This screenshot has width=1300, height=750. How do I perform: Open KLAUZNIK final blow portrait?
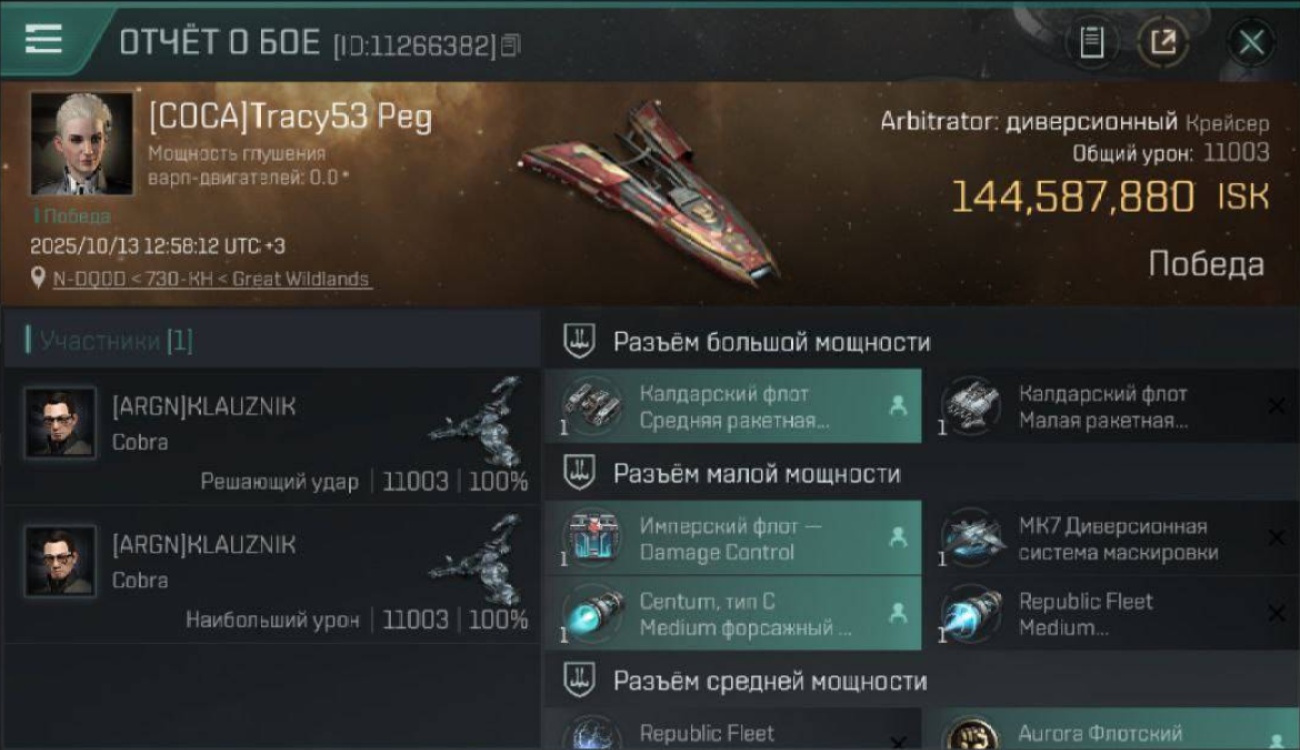pyautogui.click(x=60, y=423)
